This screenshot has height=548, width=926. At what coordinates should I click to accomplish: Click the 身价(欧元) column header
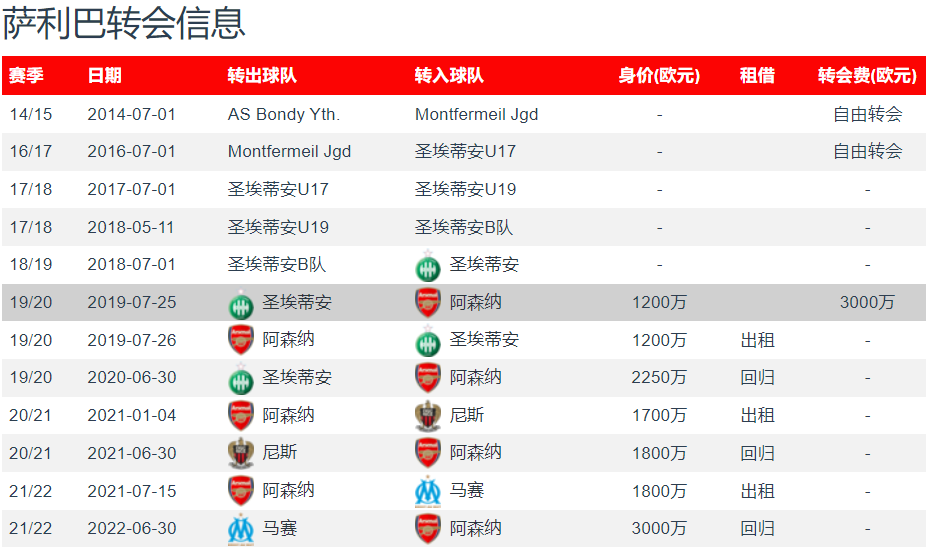point(659,76)
